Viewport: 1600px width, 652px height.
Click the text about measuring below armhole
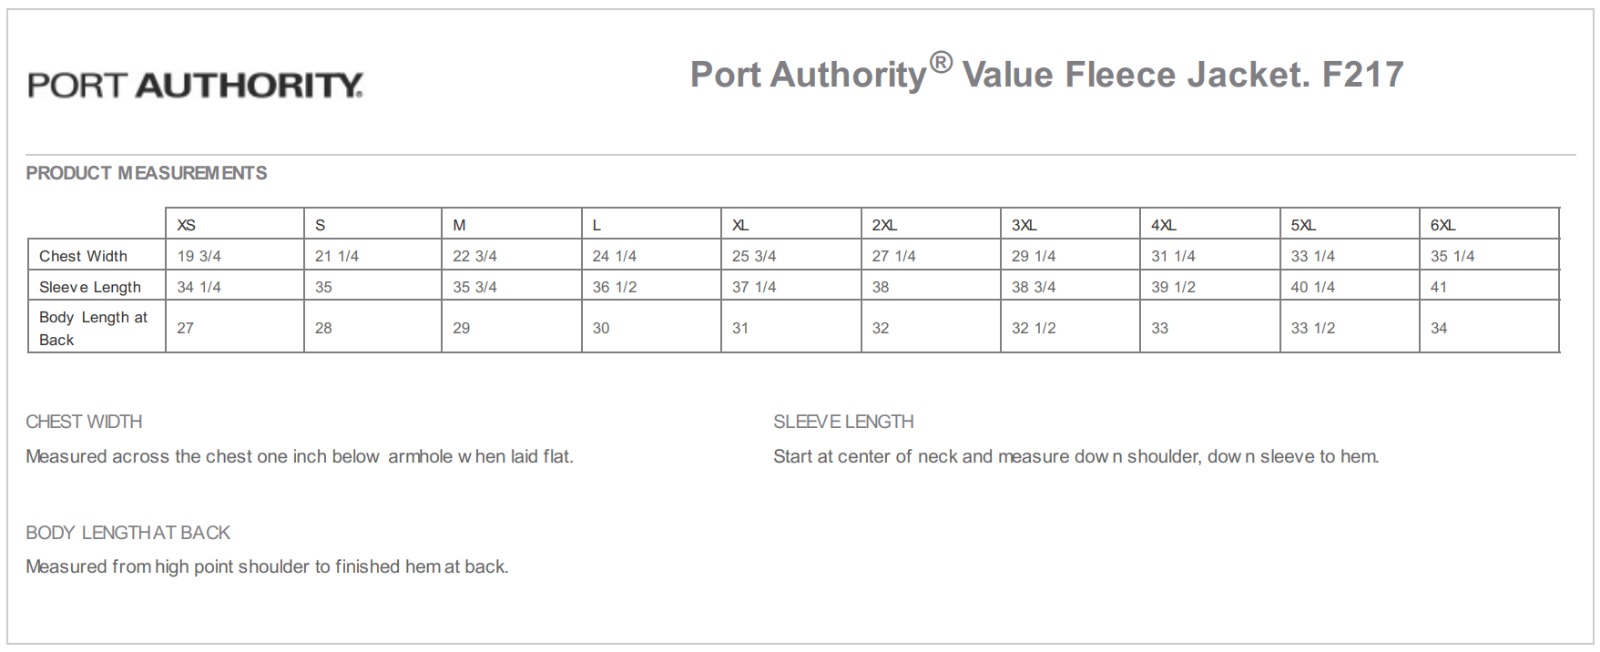coord(299,457)
